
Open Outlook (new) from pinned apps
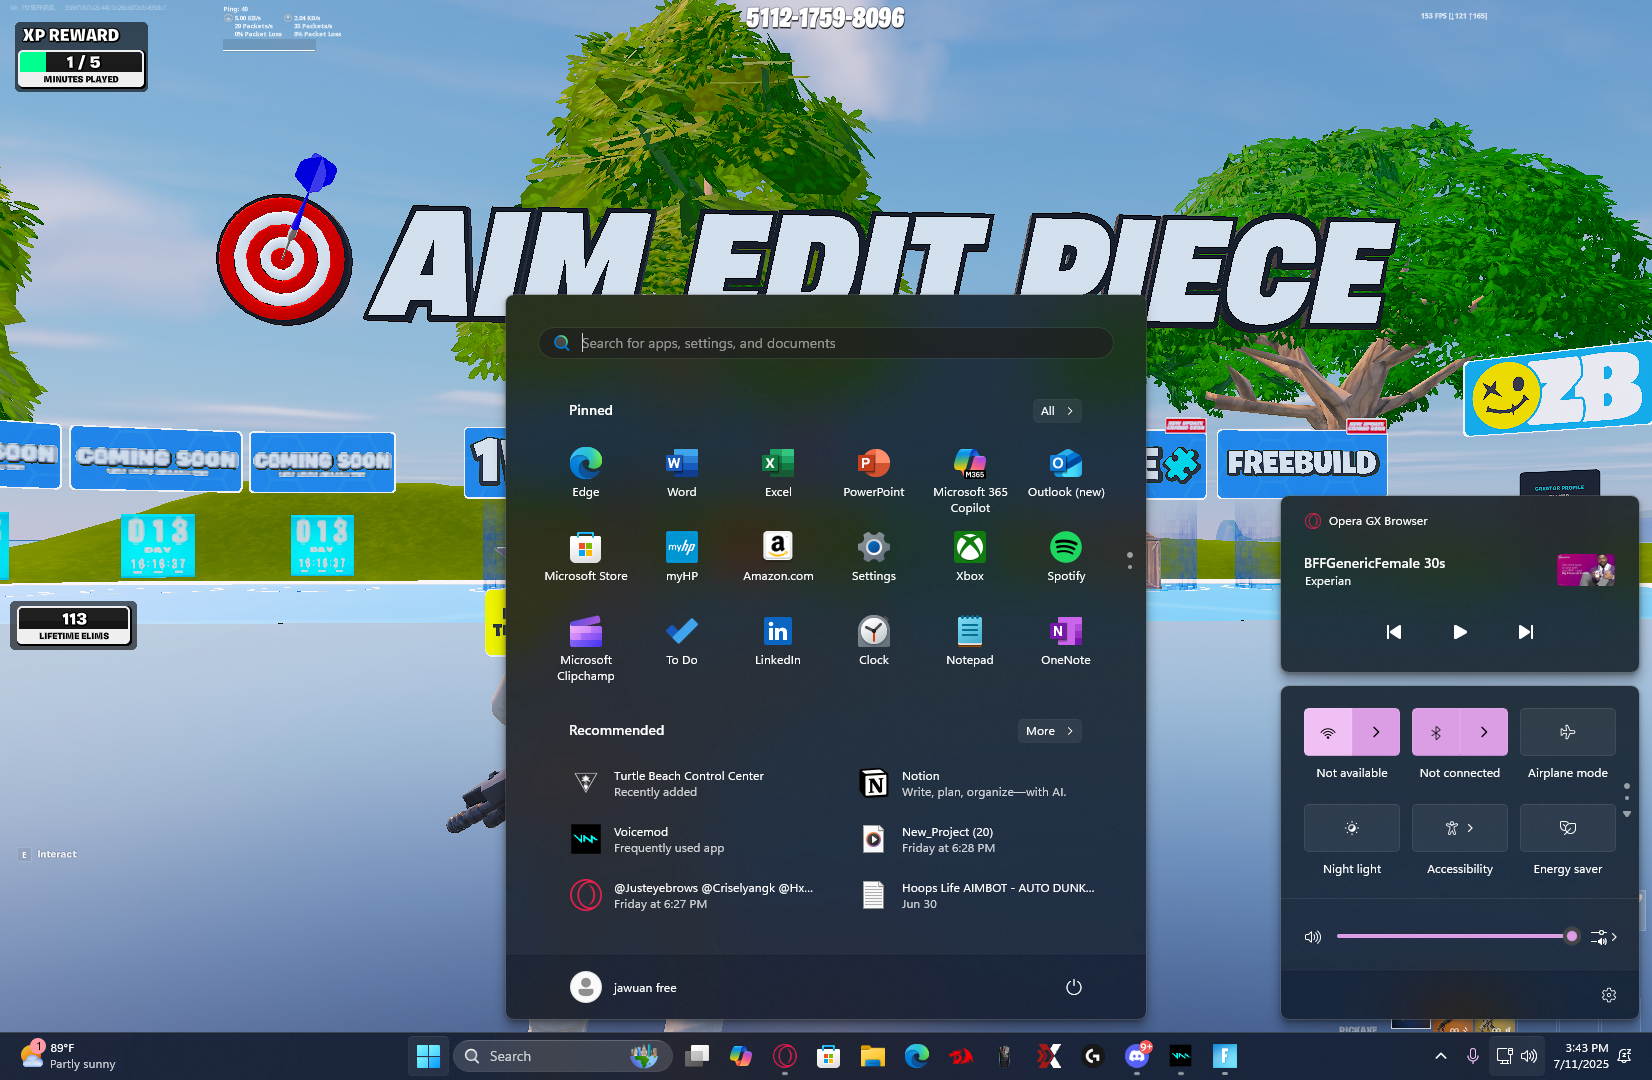tap(1065, 472)
